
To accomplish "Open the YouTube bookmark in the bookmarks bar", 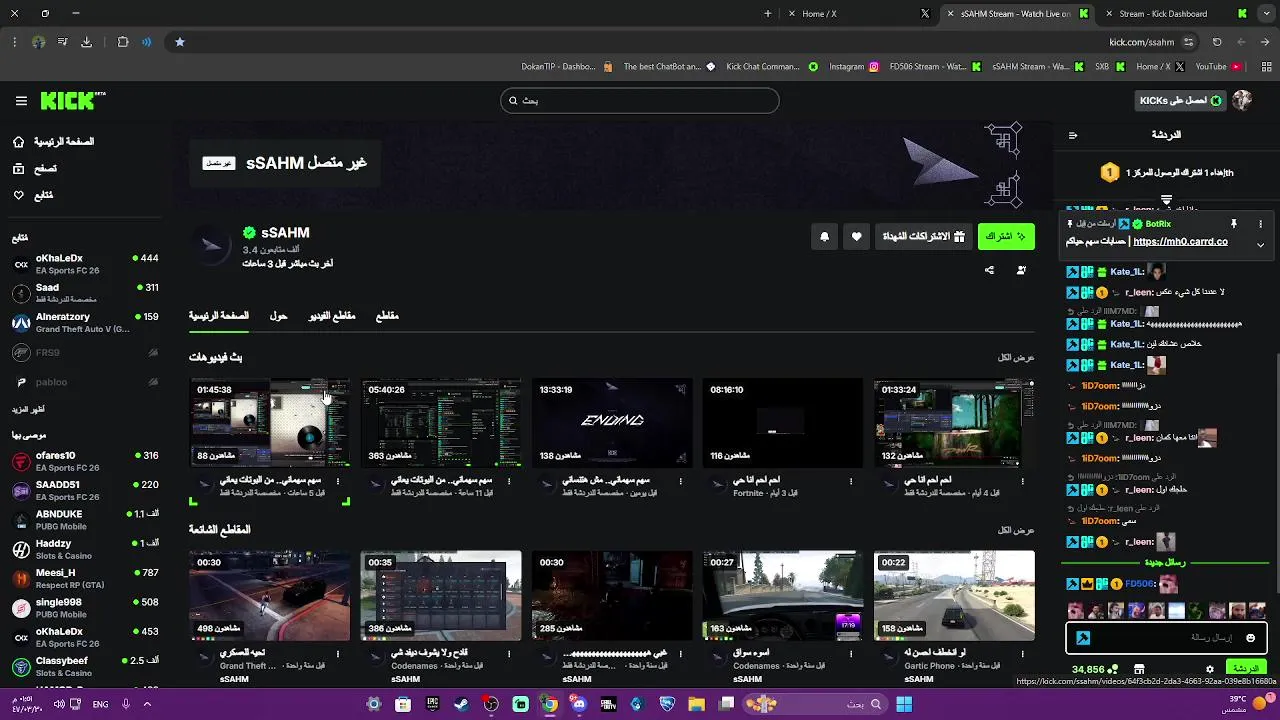I will tap(1218, 67).
